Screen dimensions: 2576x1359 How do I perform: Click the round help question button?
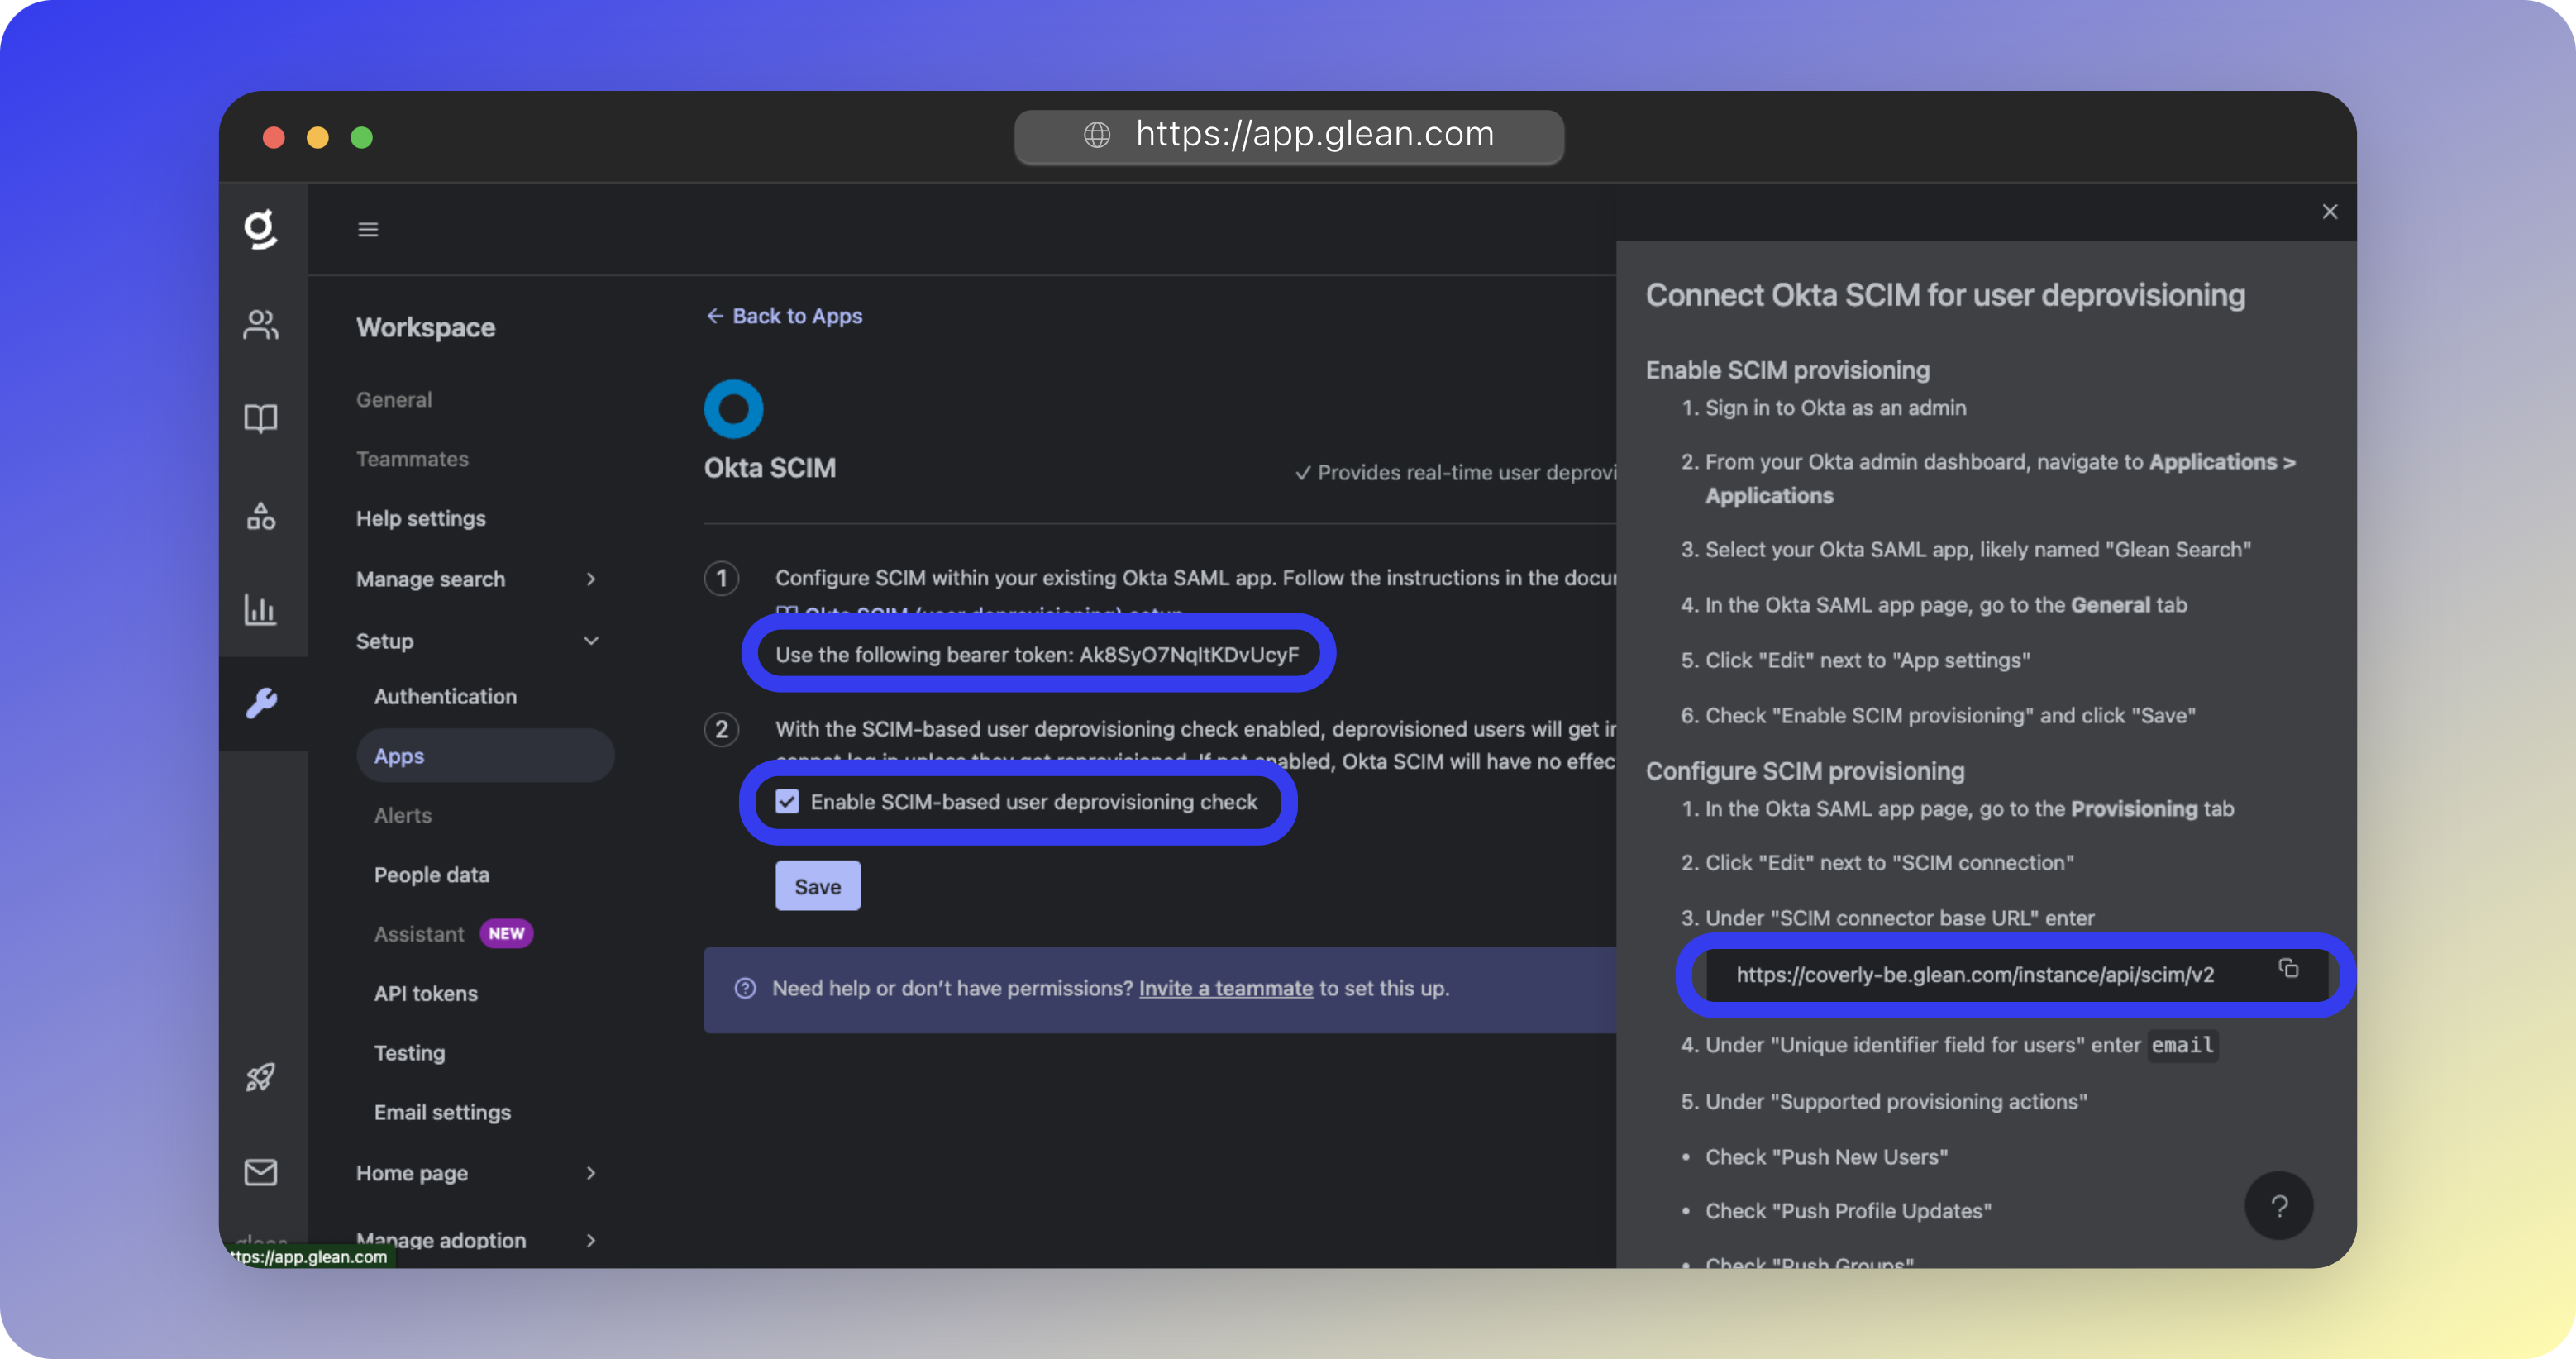coord(2278,1206)
